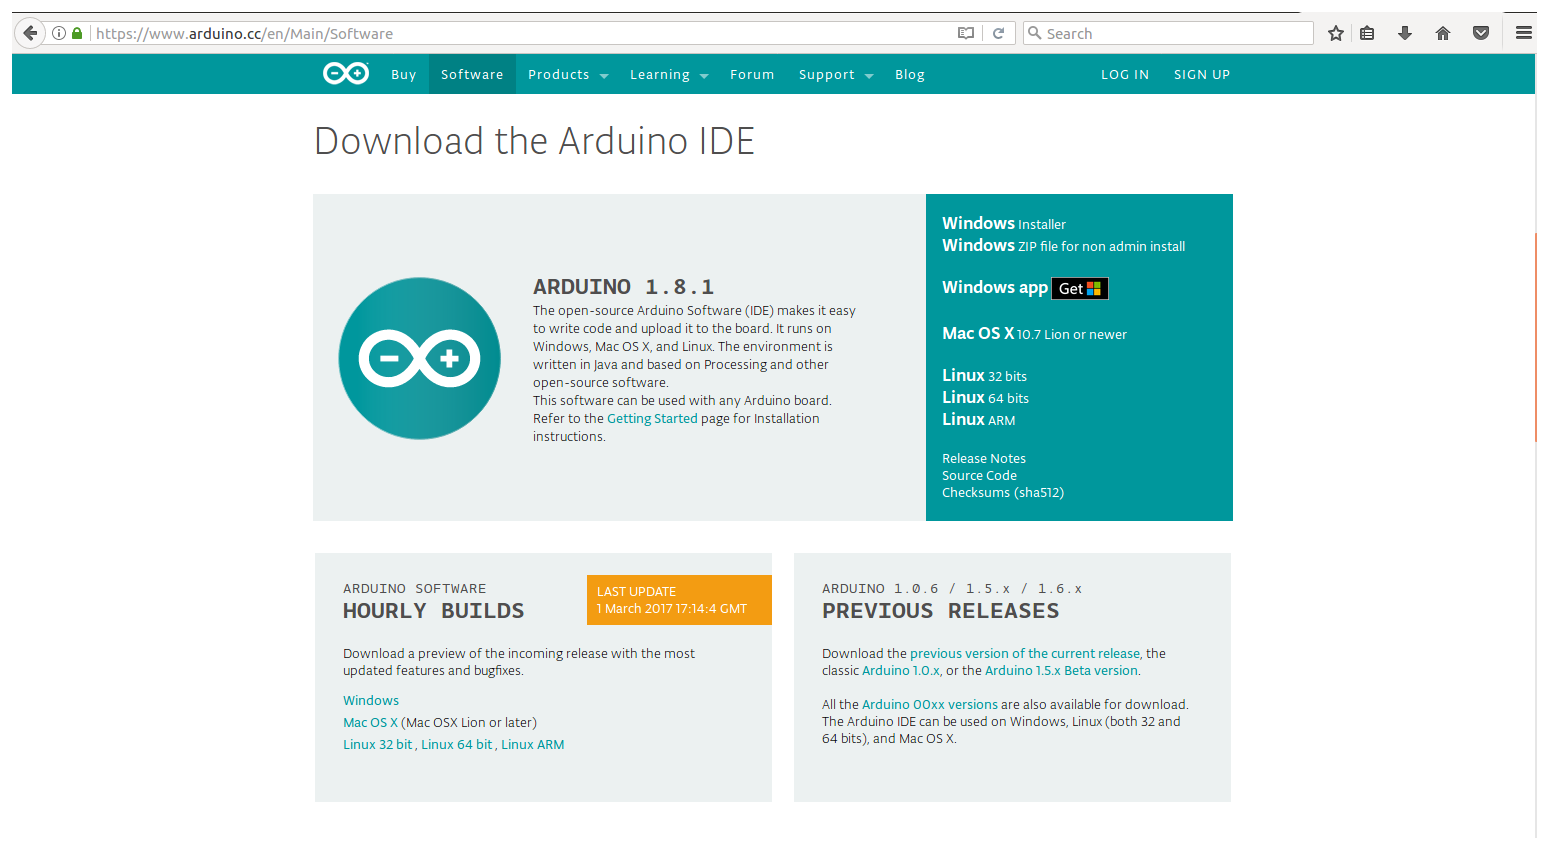Image resolution: width=1550 pixels, height=850 pixels.
Task: Click the Windows app link
Action: point(995,287)
